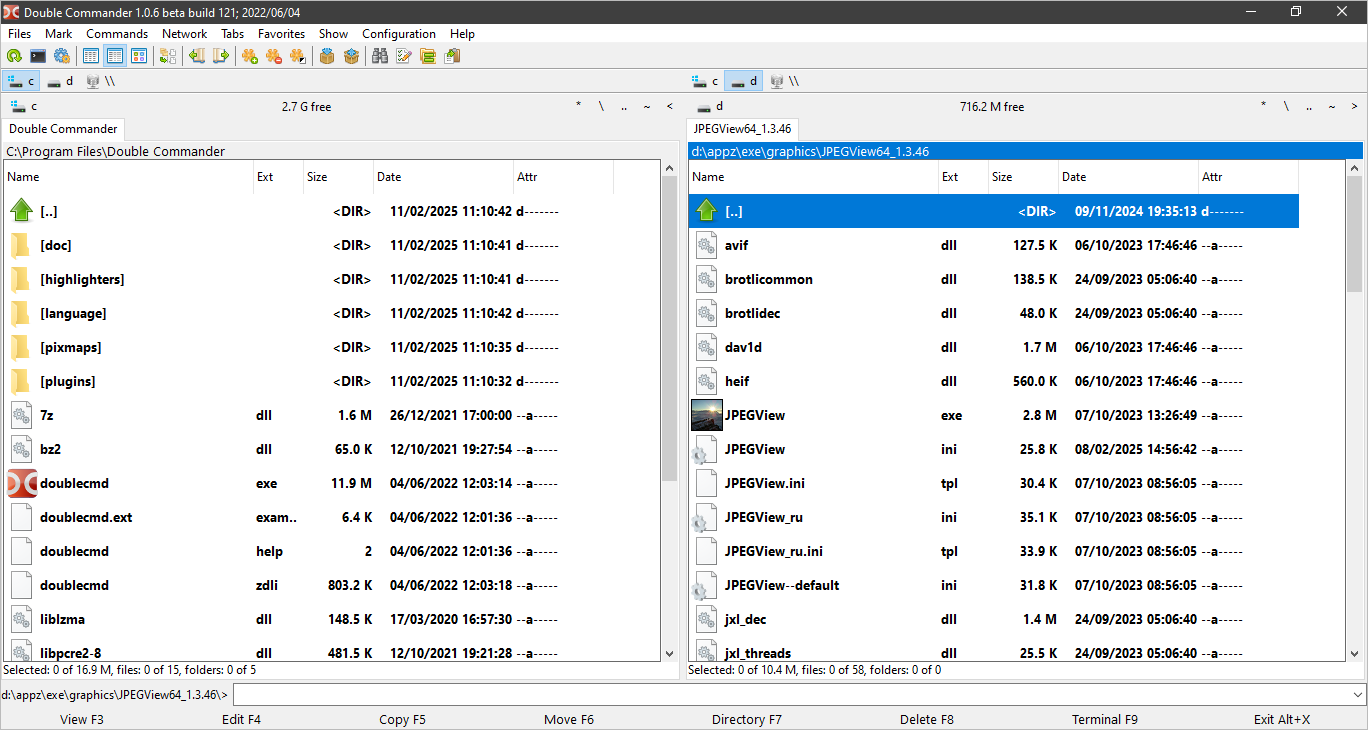The width and height of the screenshot is (1368, 730).
Task: Open the Favorites menu
Action: [281, 33]
